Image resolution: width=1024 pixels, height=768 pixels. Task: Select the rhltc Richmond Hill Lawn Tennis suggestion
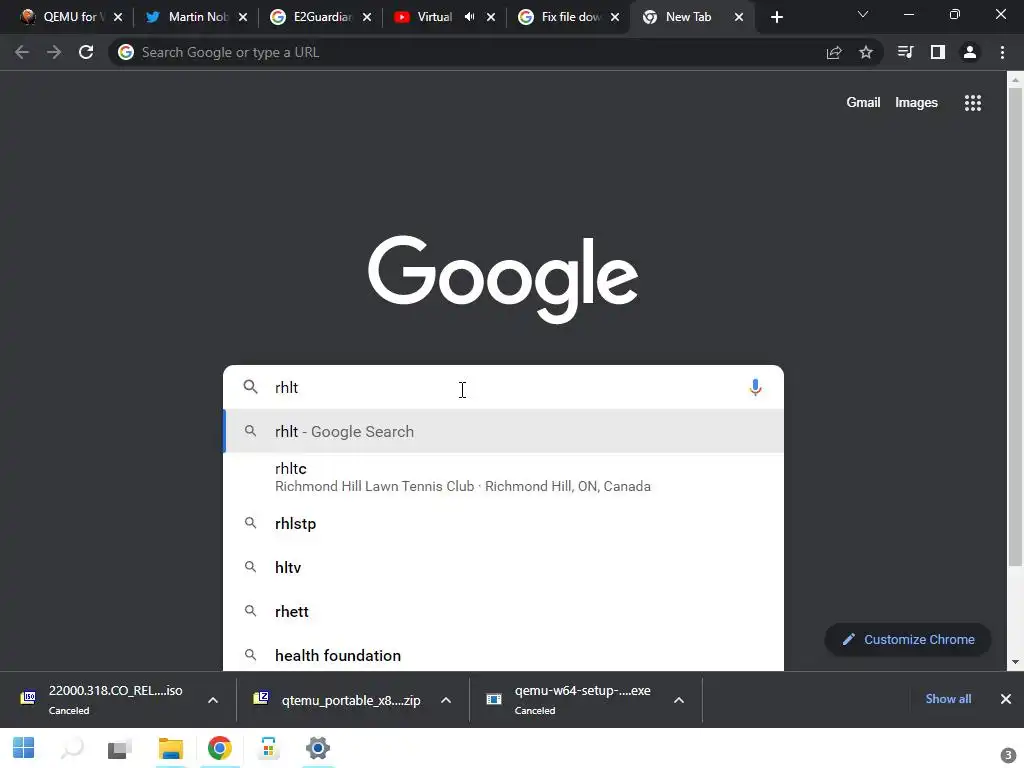click(x=503, y=477)
